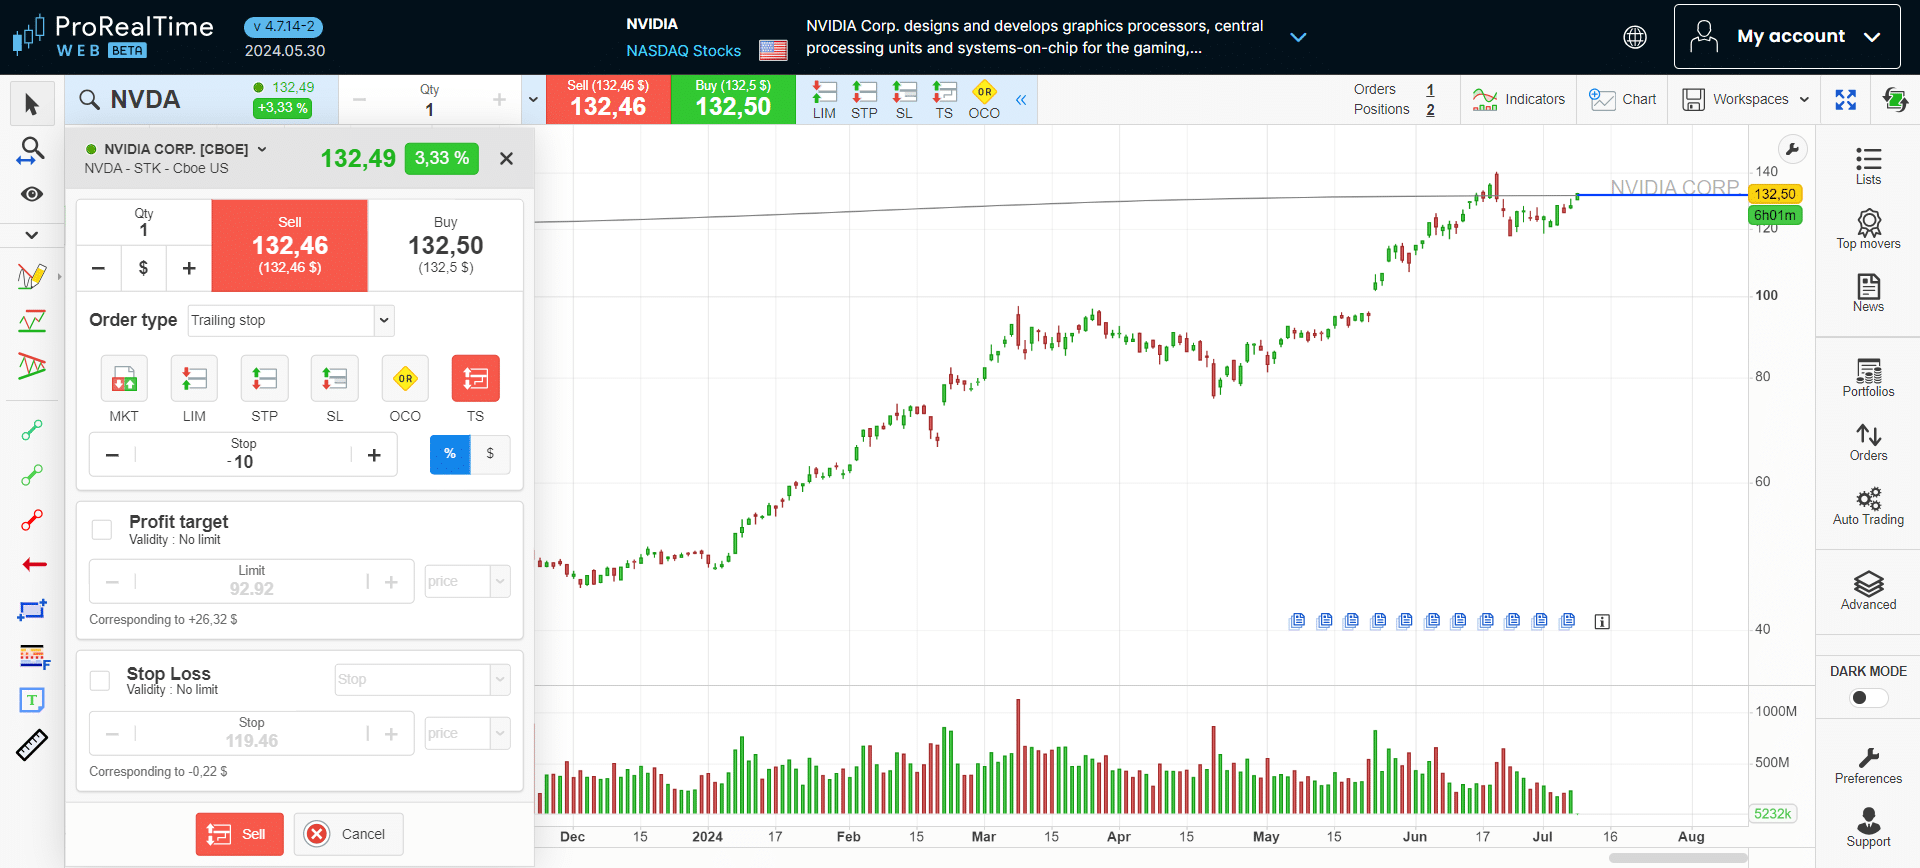1920x868 pixels.
Task: Open the Lists panel
Action: (1868, 166)
